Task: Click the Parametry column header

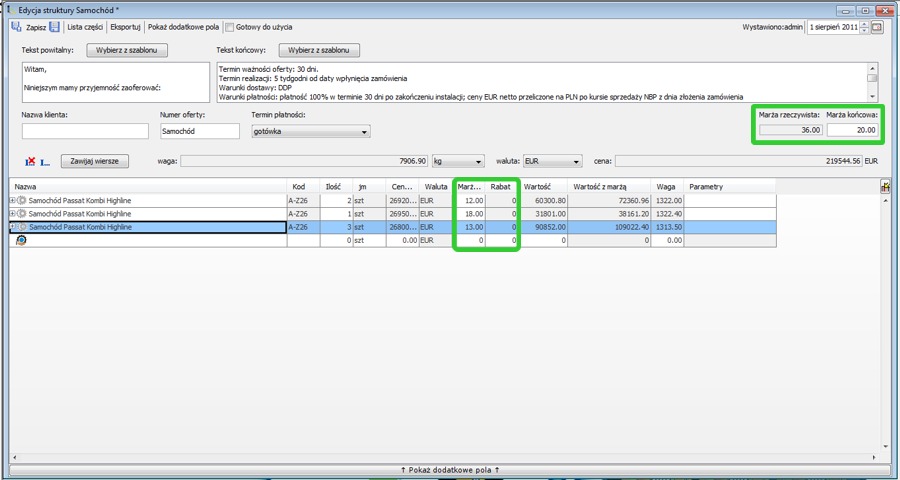Action: pos(730,187)
